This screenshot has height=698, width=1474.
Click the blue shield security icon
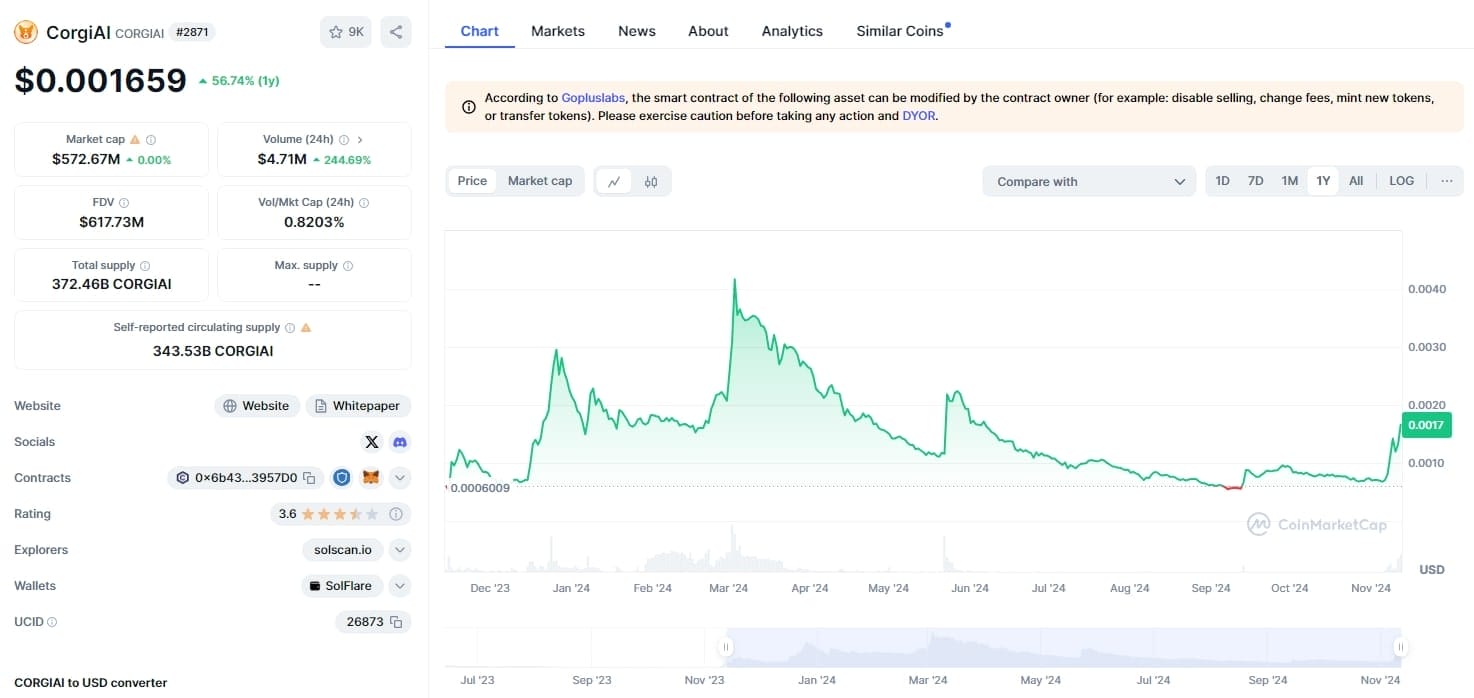(342, 478)
